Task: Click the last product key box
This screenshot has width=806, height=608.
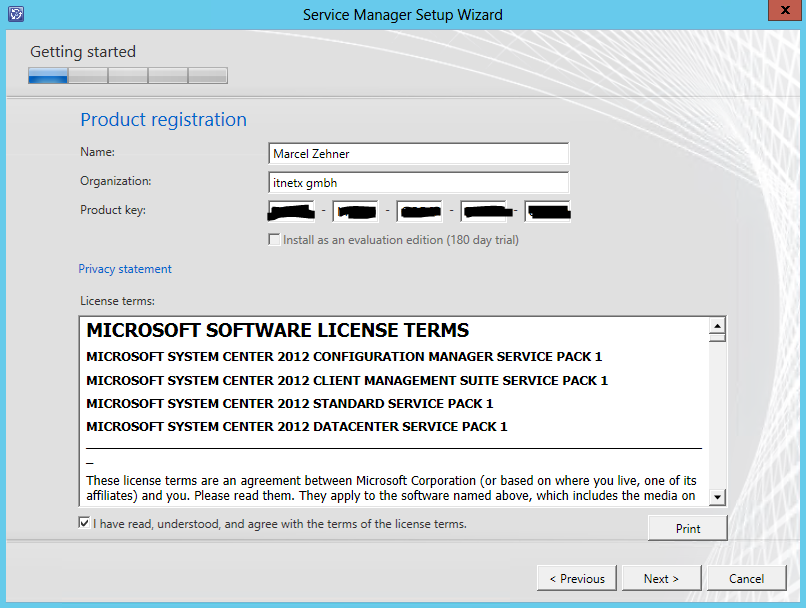Action: [x=548, y=211]
